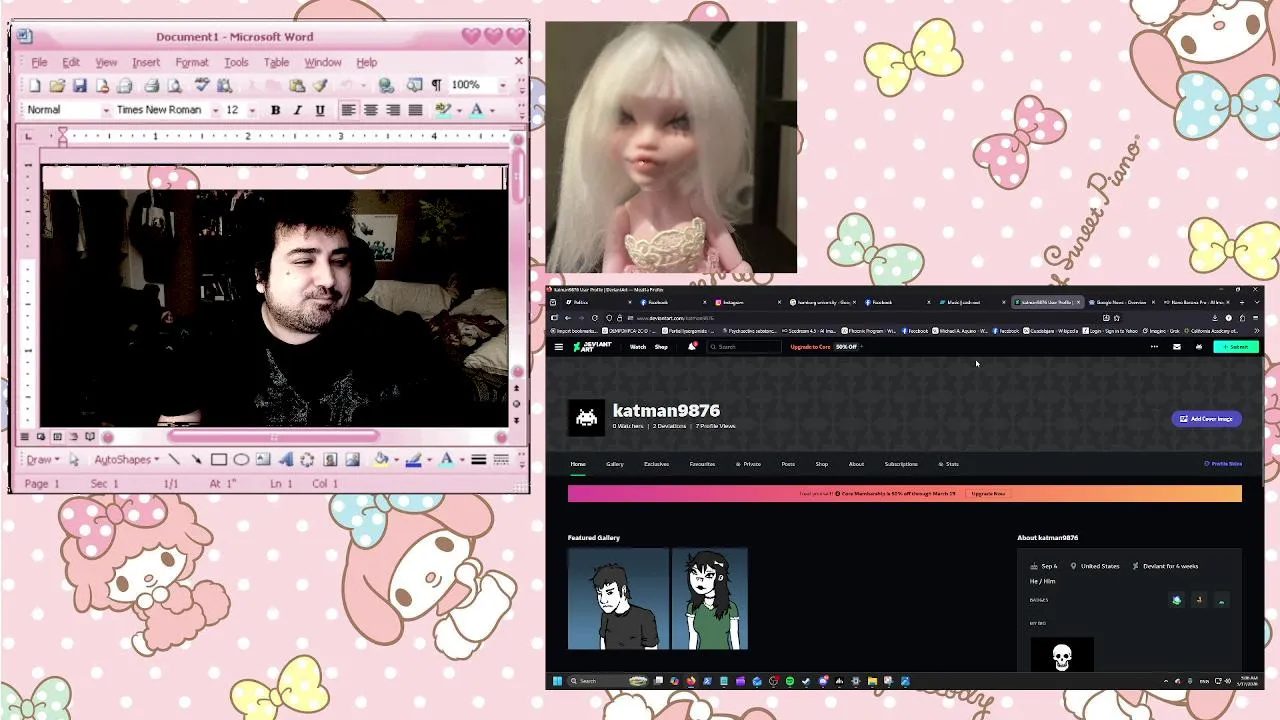1280x720 pixels.
Task: Click the Open folder icon in Word toolbar
Action: pyautogui.click(x=57, y=86)
